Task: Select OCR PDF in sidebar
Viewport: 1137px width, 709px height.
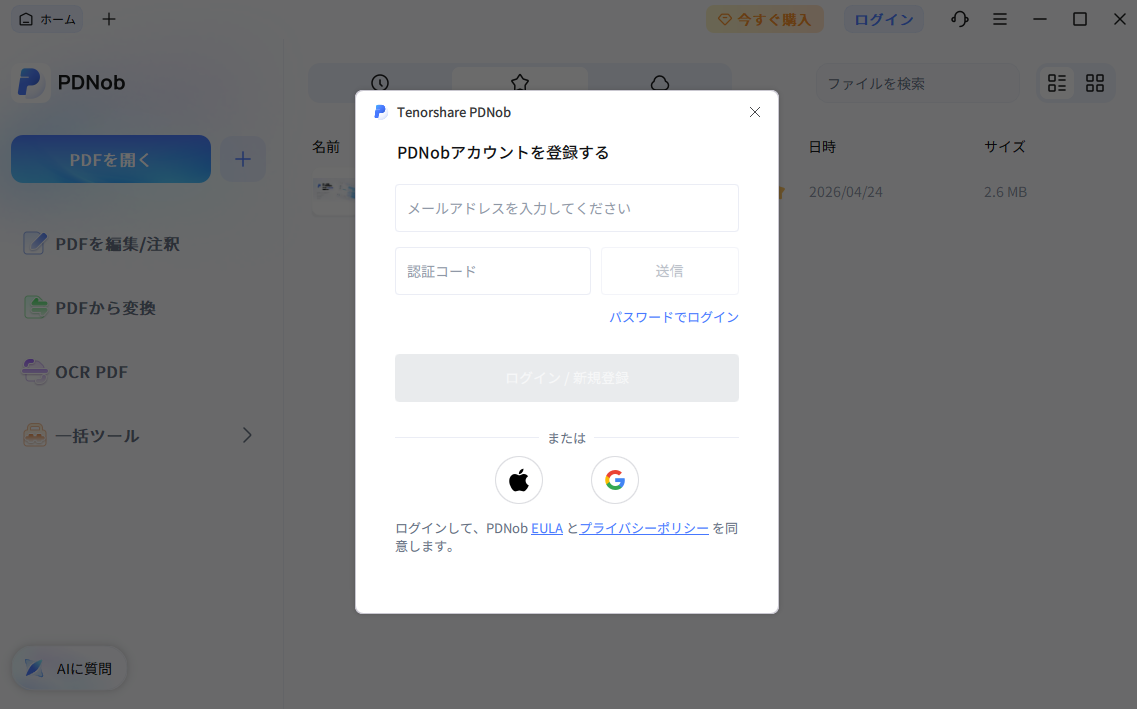Action: tap(75, 371)
